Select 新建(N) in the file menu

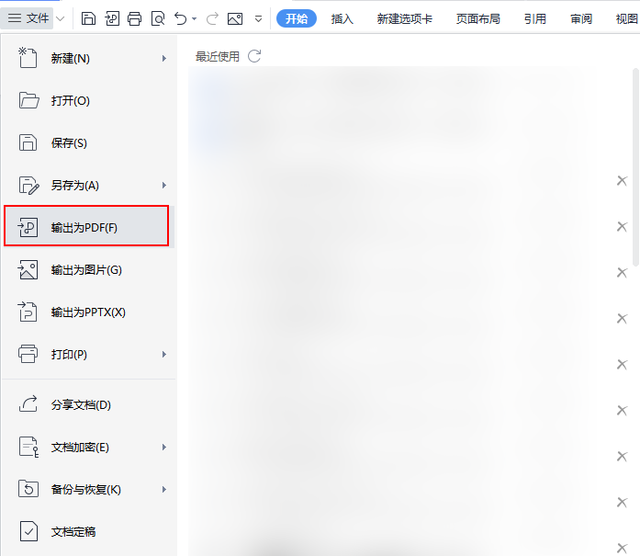pos(90,58)
